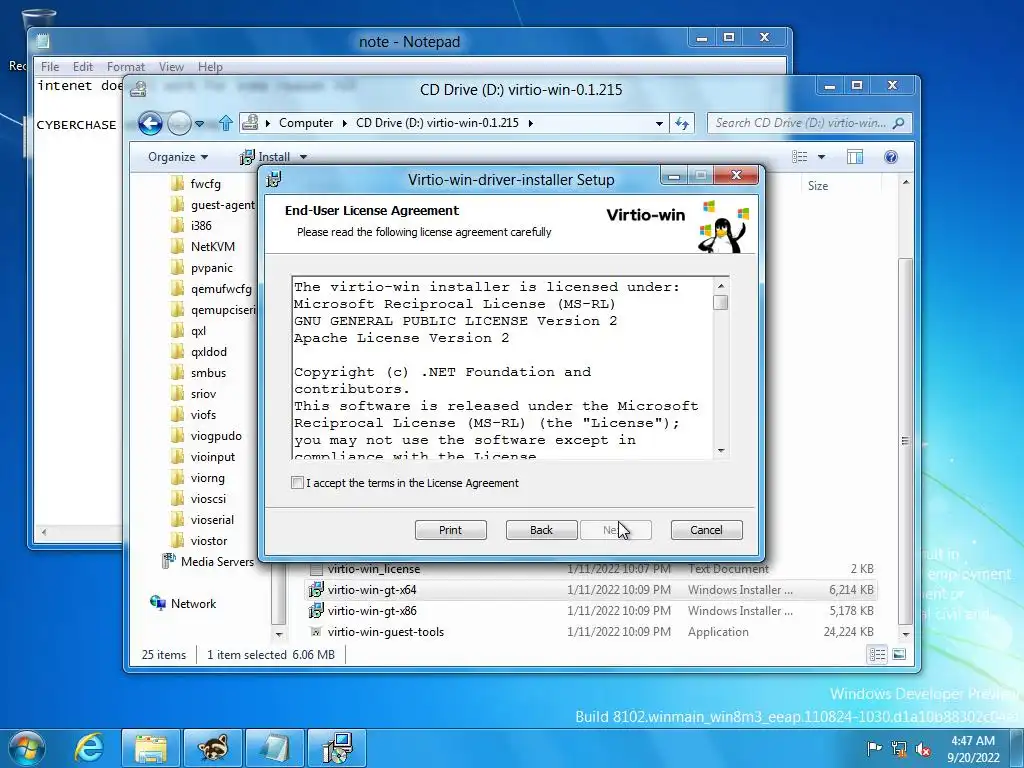Open the Format menu in Notepad
This screenshot has width=1024, height=768.
[x=125, y=67]
